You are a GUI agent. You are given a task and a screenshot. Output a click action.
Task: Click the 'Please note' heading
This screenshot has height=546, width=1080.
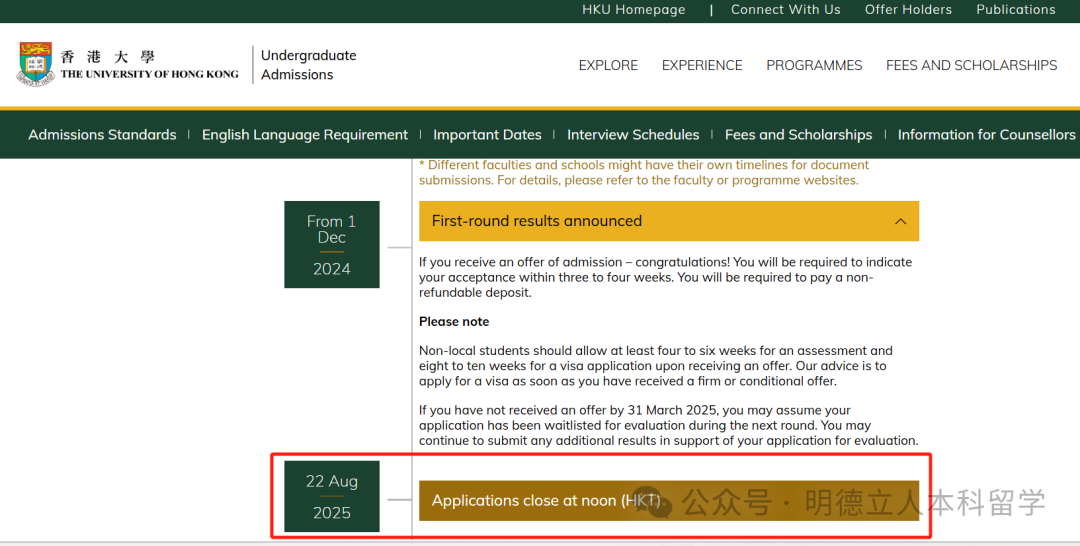pyautogui.click(x=454, y=322)
